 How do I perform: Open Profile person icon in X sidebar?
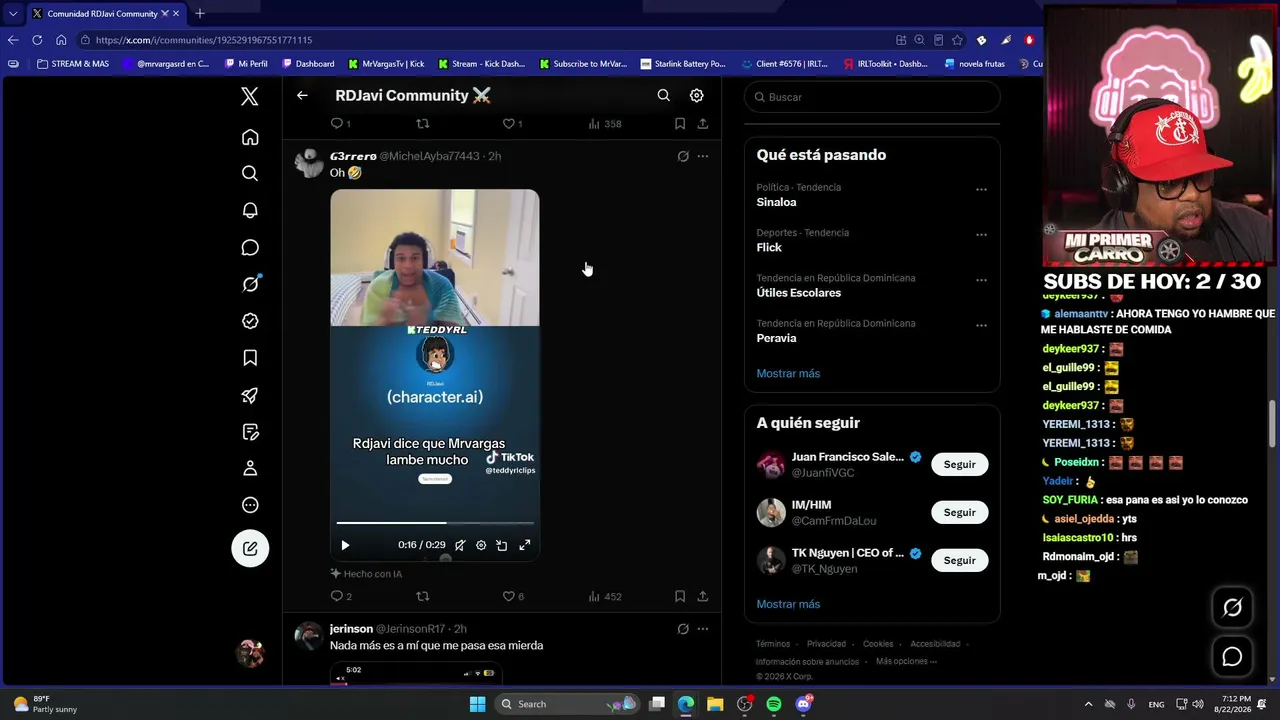tap(250, 468)
